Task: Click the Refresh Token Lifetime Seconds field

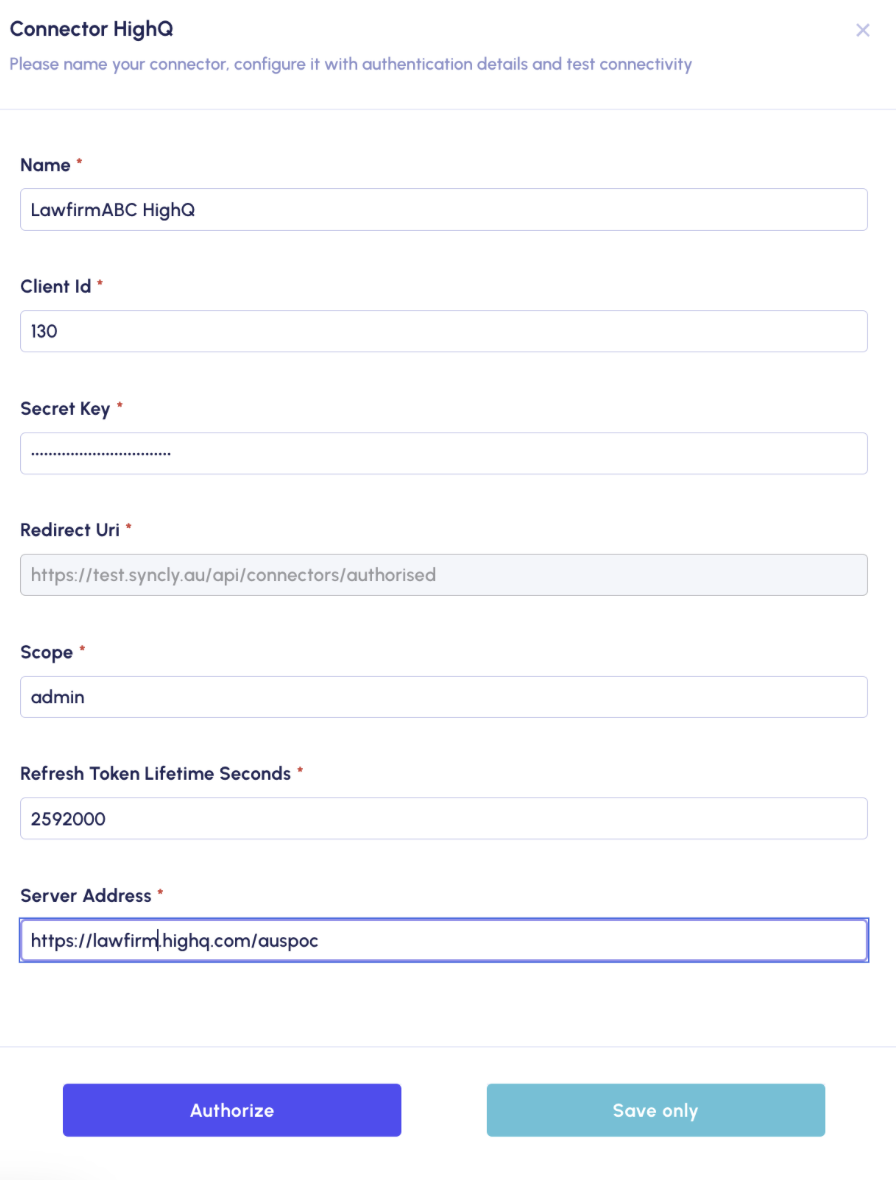Action: click(444, 818)
